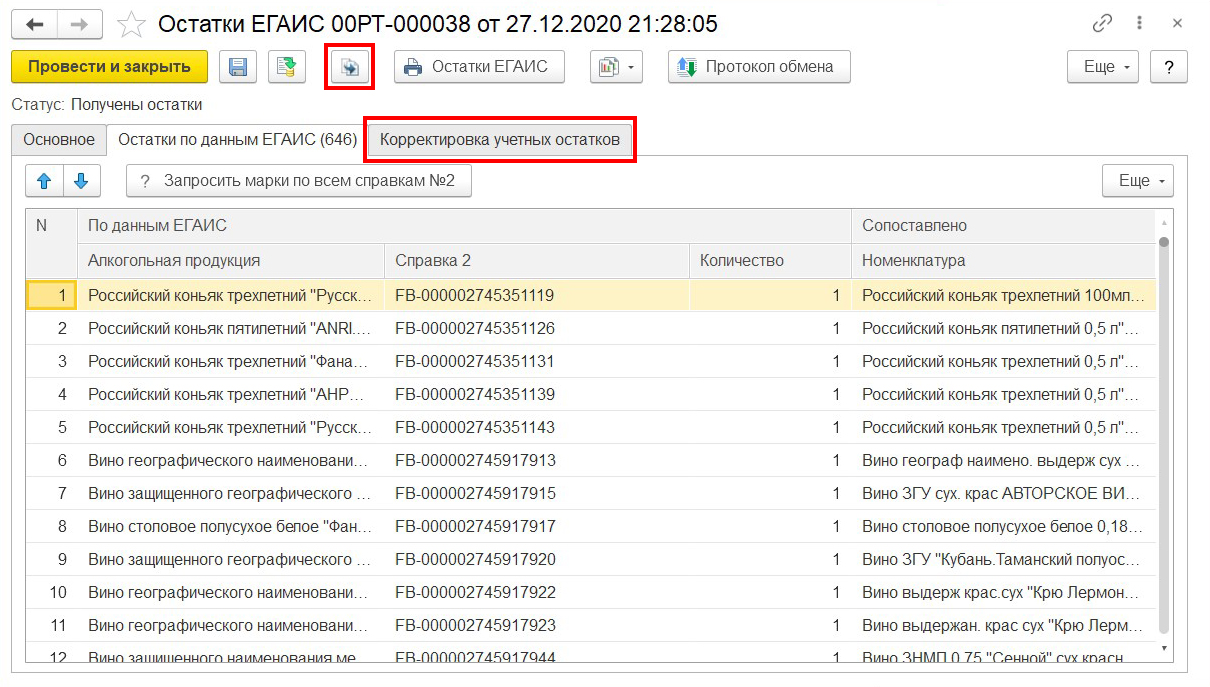Add document to favorites star
Viewport: 1210px width, 687px height.
[131, 23]
